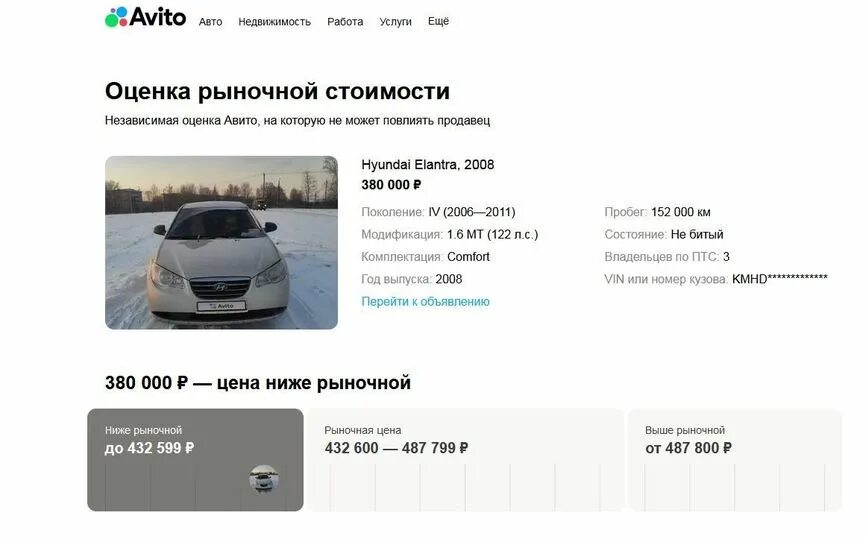Open the Услуги section
This screenshot has height=539, width=866.
click(x=395, y=22)
